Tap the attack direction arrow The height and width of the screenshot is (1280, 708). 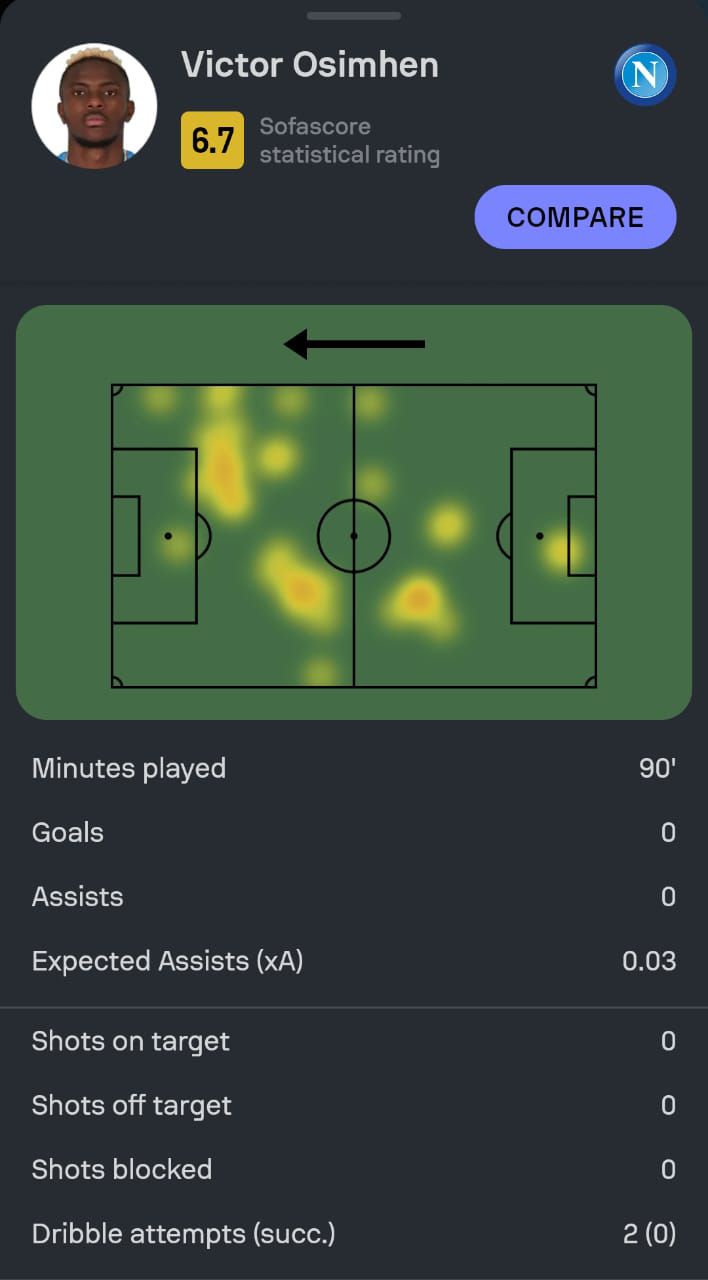click(355, 344)
